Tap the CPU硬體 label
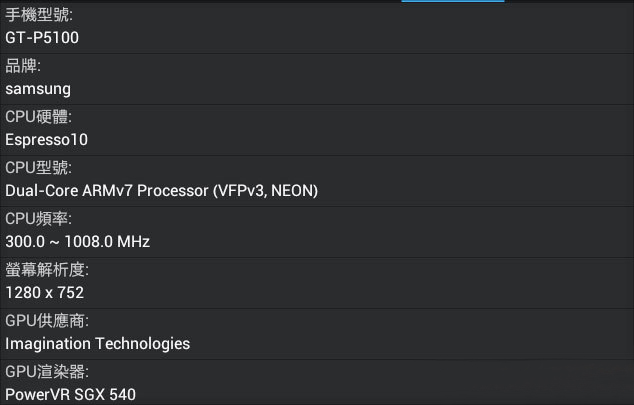The width and height of the screenshot is (634, 405). tap(39, 118)
